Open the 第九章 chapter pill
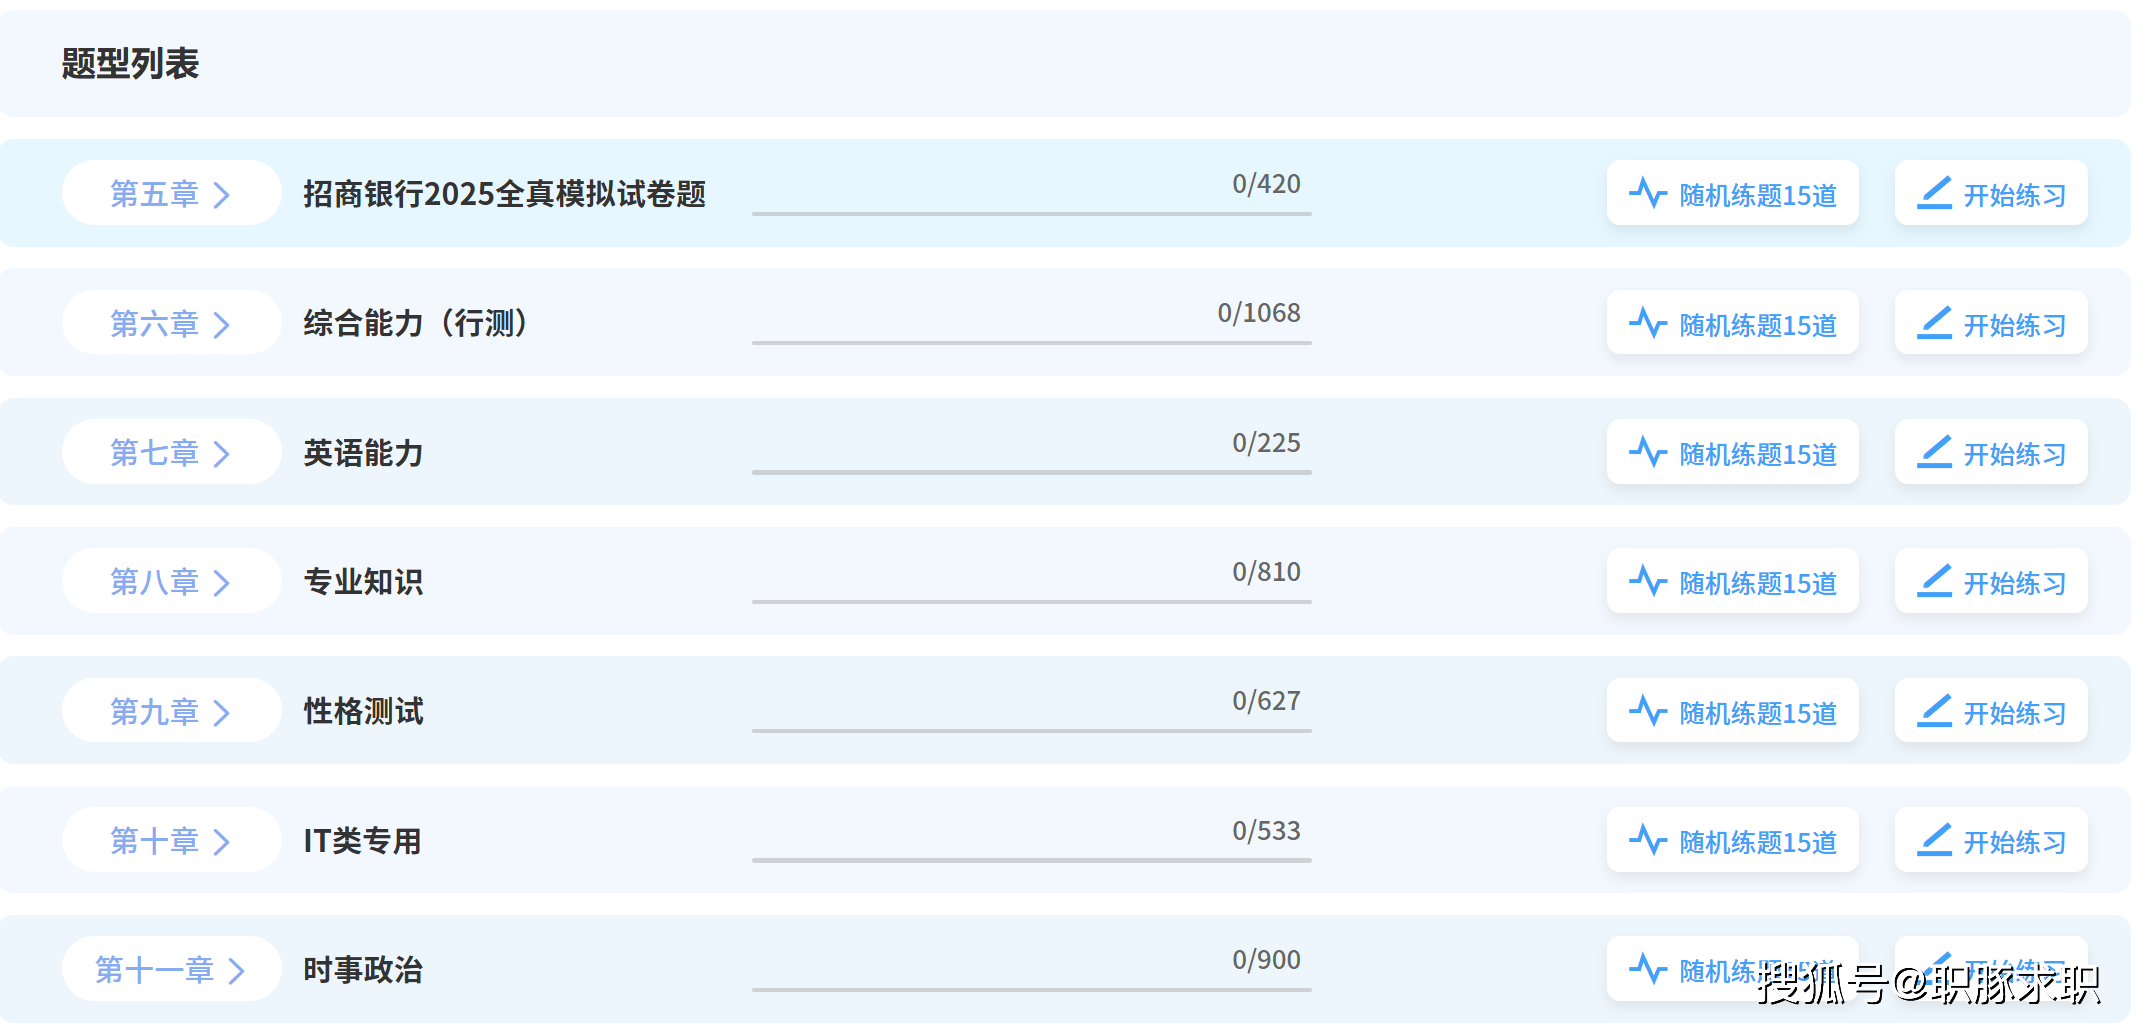2155x1030 pixels. [171, 711]
